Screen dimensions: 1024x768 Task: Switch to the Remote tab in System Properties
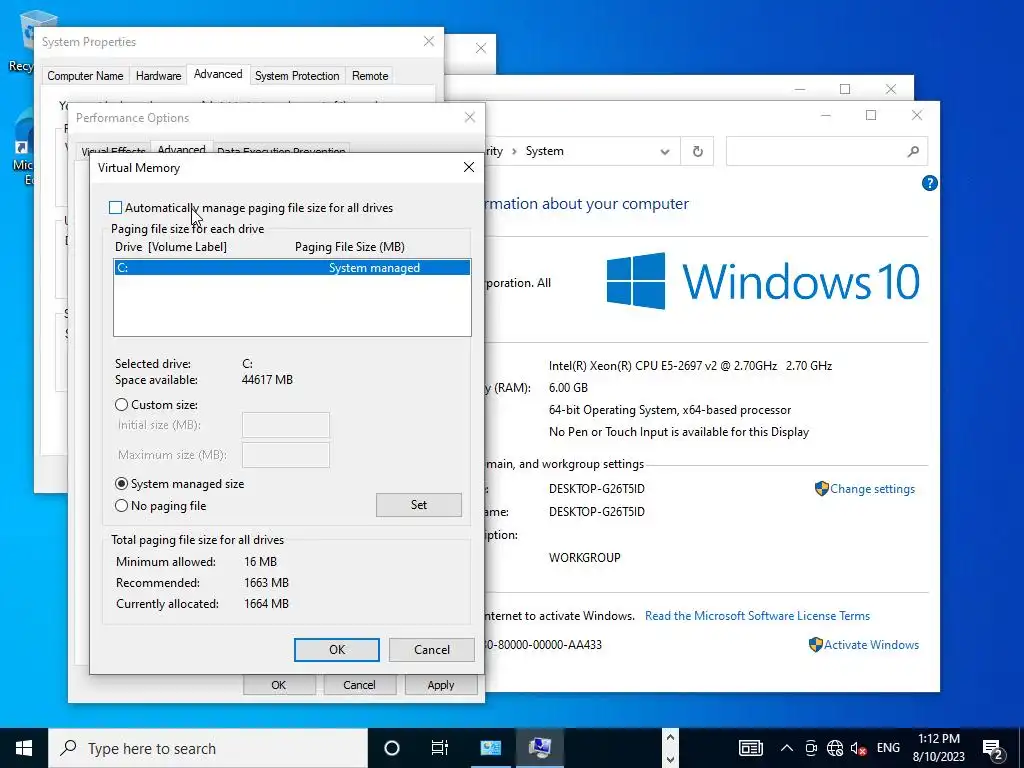pyautogui.click(x=370, y=76)
